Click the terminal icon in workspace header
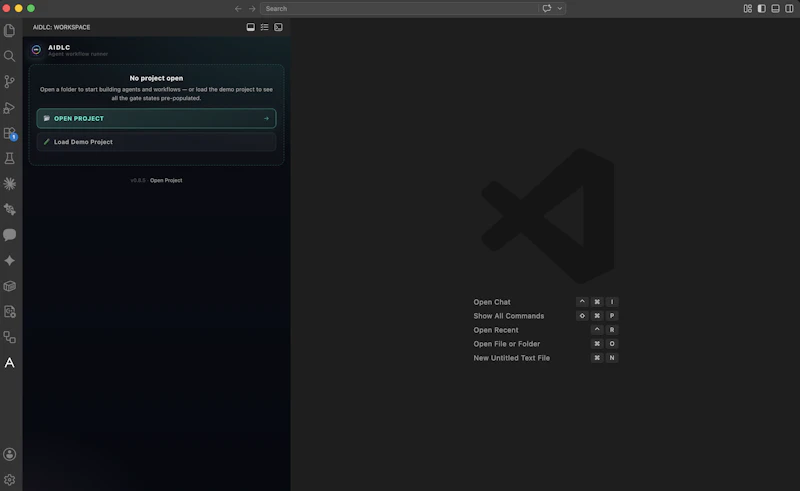This screenshot has width=800, height=491. tap(278, 27)
